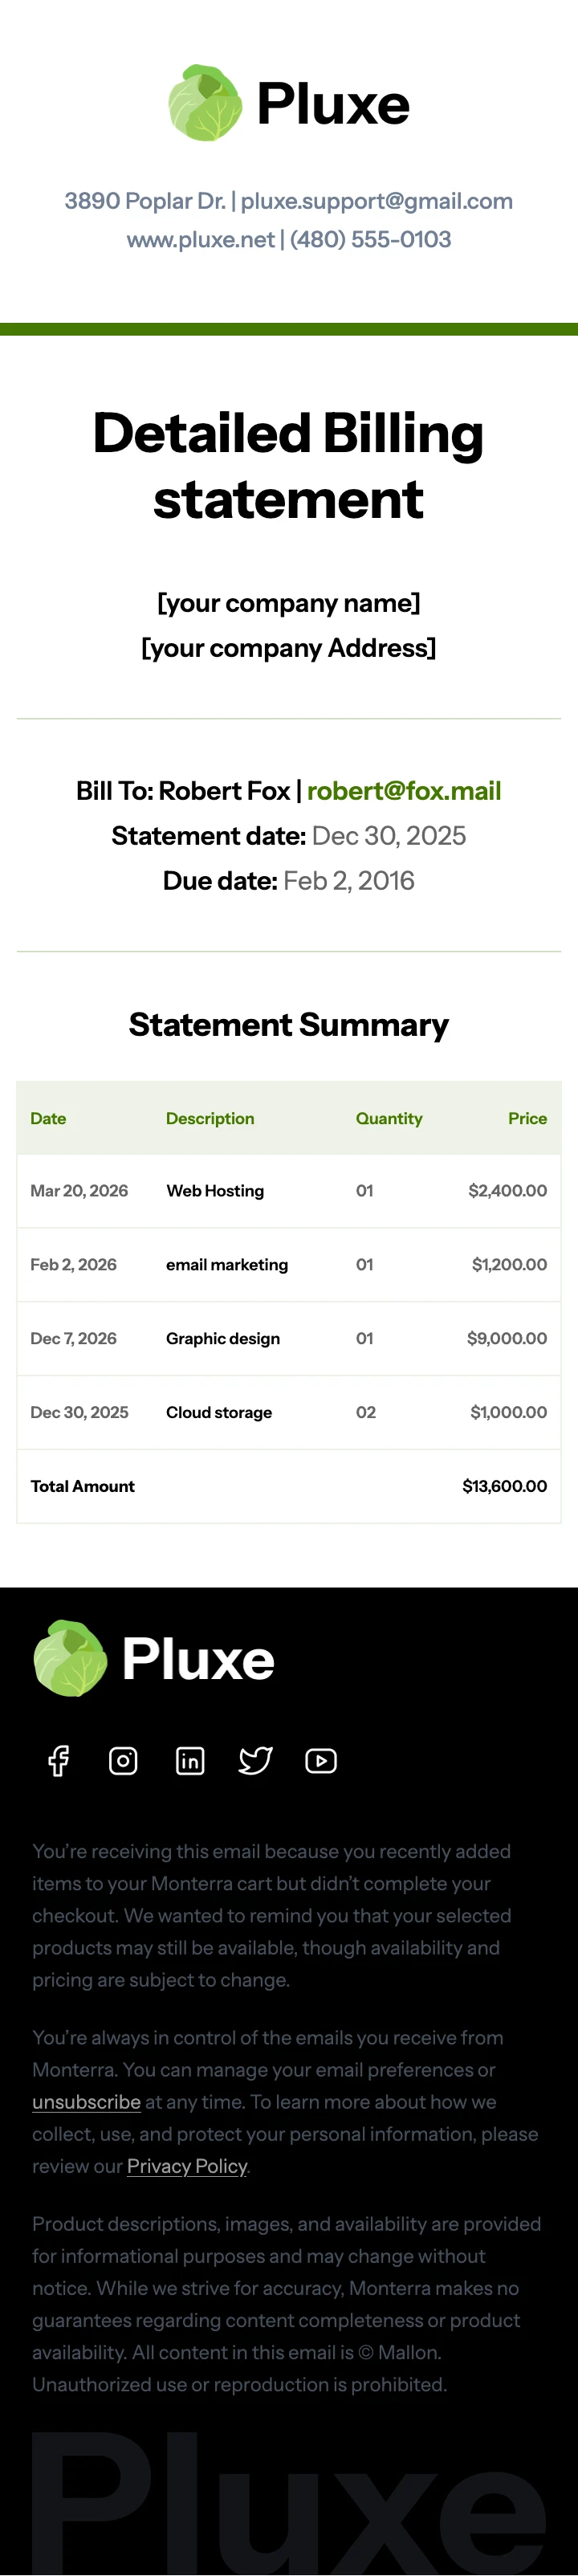Image resolution: width=578 pixels, height=2576 pixels.
Task: Click pluxe.support@gmail.com in the header
Action: [377, 201]
